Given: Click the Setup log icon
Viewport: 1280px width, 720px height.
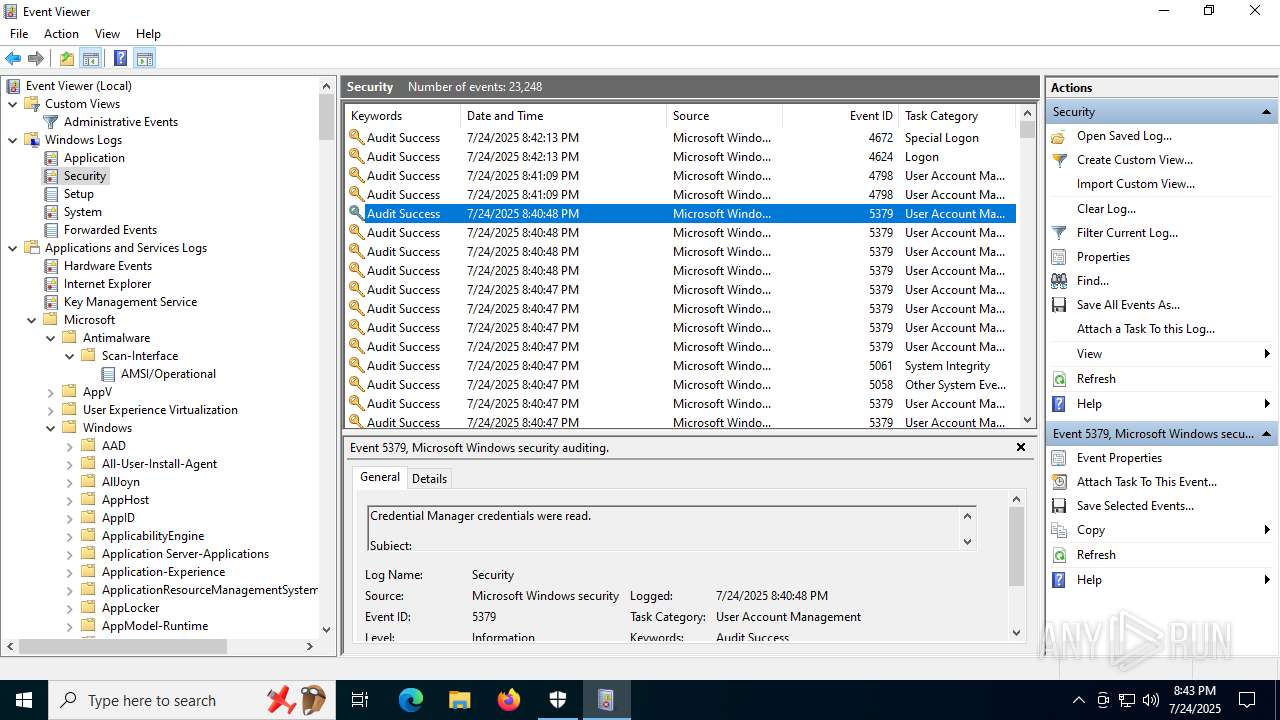Looking at the screenshot, I should click(51, 194).
